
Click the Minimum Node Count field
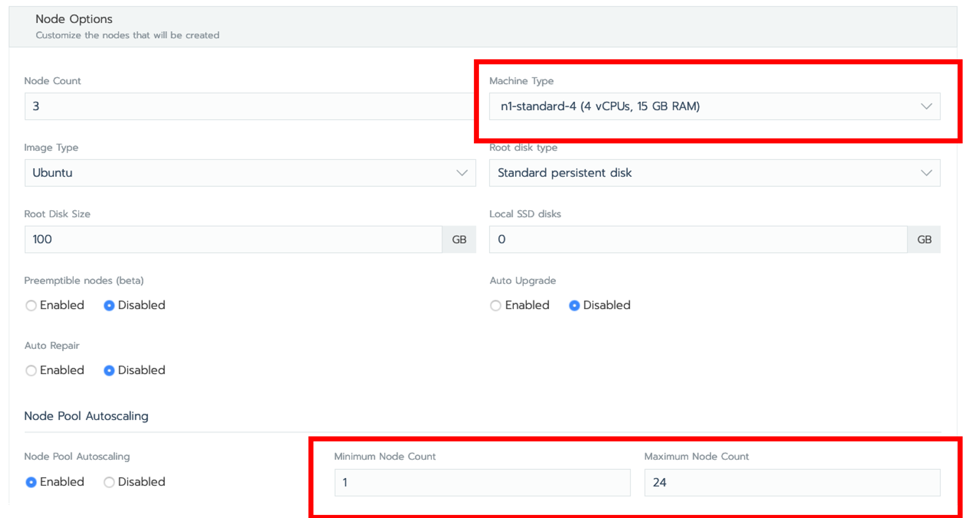coord(482,483)
